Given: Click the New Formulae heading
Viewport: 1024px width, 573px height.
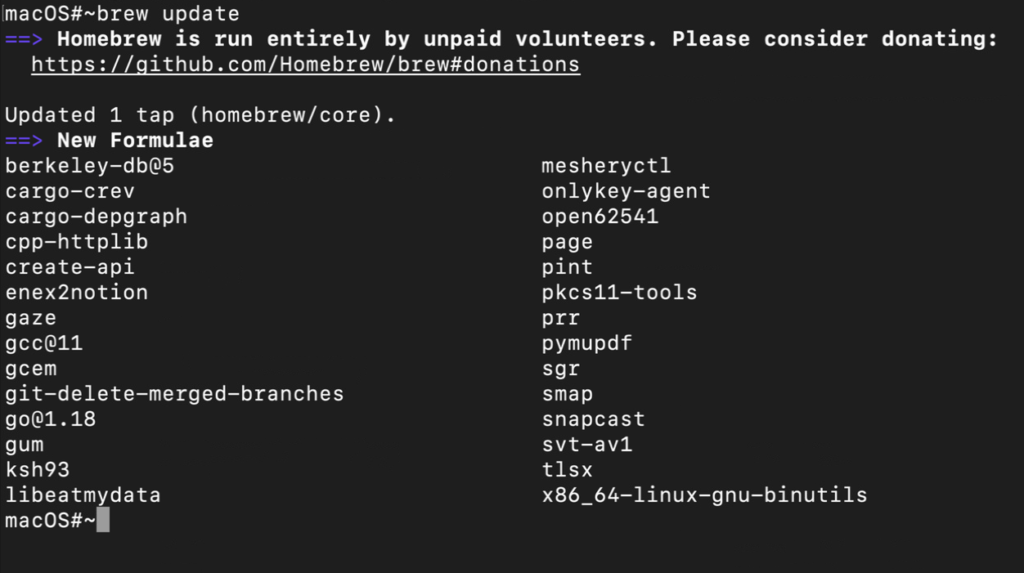Looking at the screenshot, I should [x=135, y=140].
